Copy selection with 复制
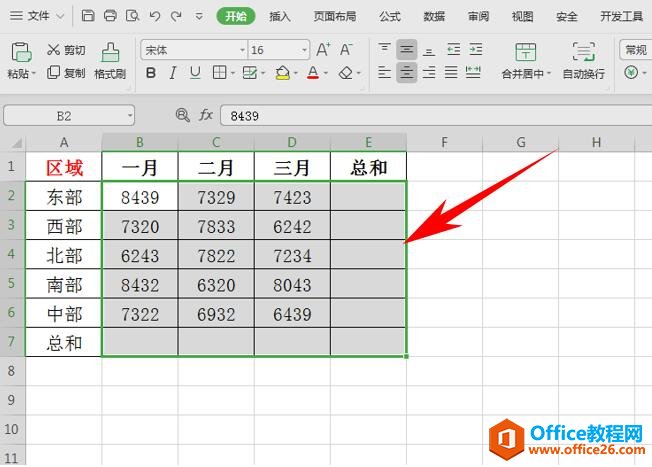Viewport: 652px width, 467px height. click(x=66, y=73)
